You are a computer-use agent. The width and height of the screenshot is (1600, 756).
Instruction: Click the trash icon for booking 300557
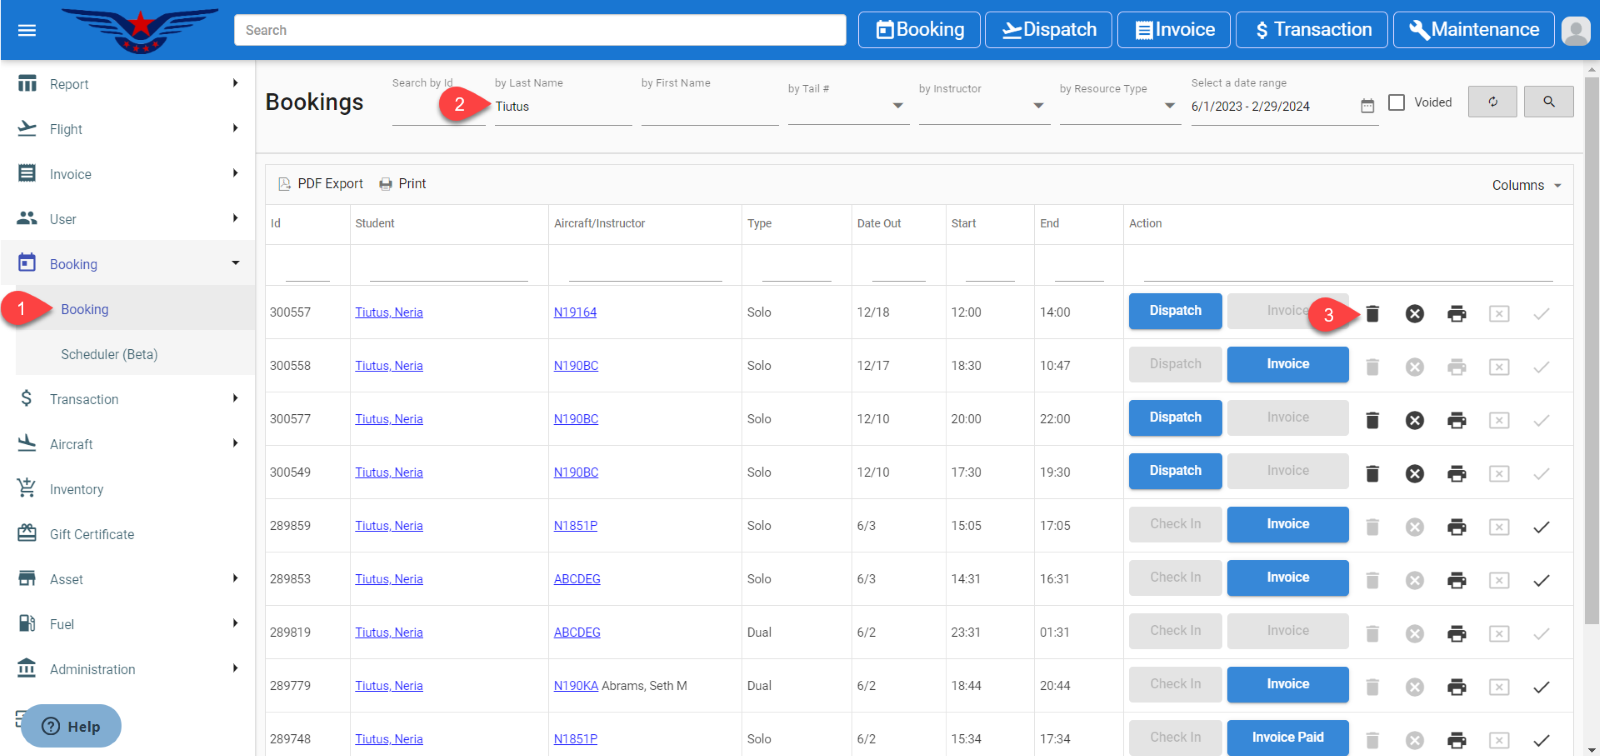[x=1372, y=314]
